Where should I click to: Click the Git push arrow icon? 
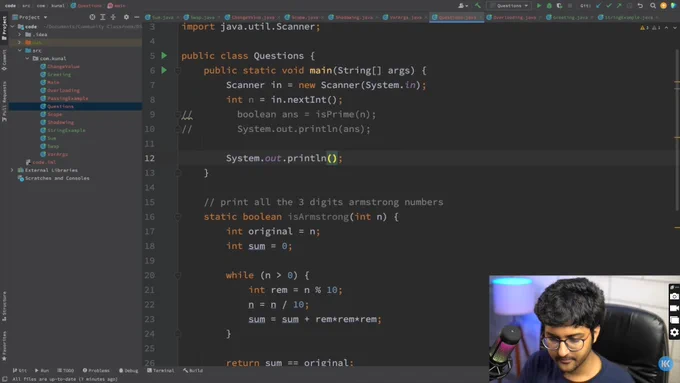point(619,6)
